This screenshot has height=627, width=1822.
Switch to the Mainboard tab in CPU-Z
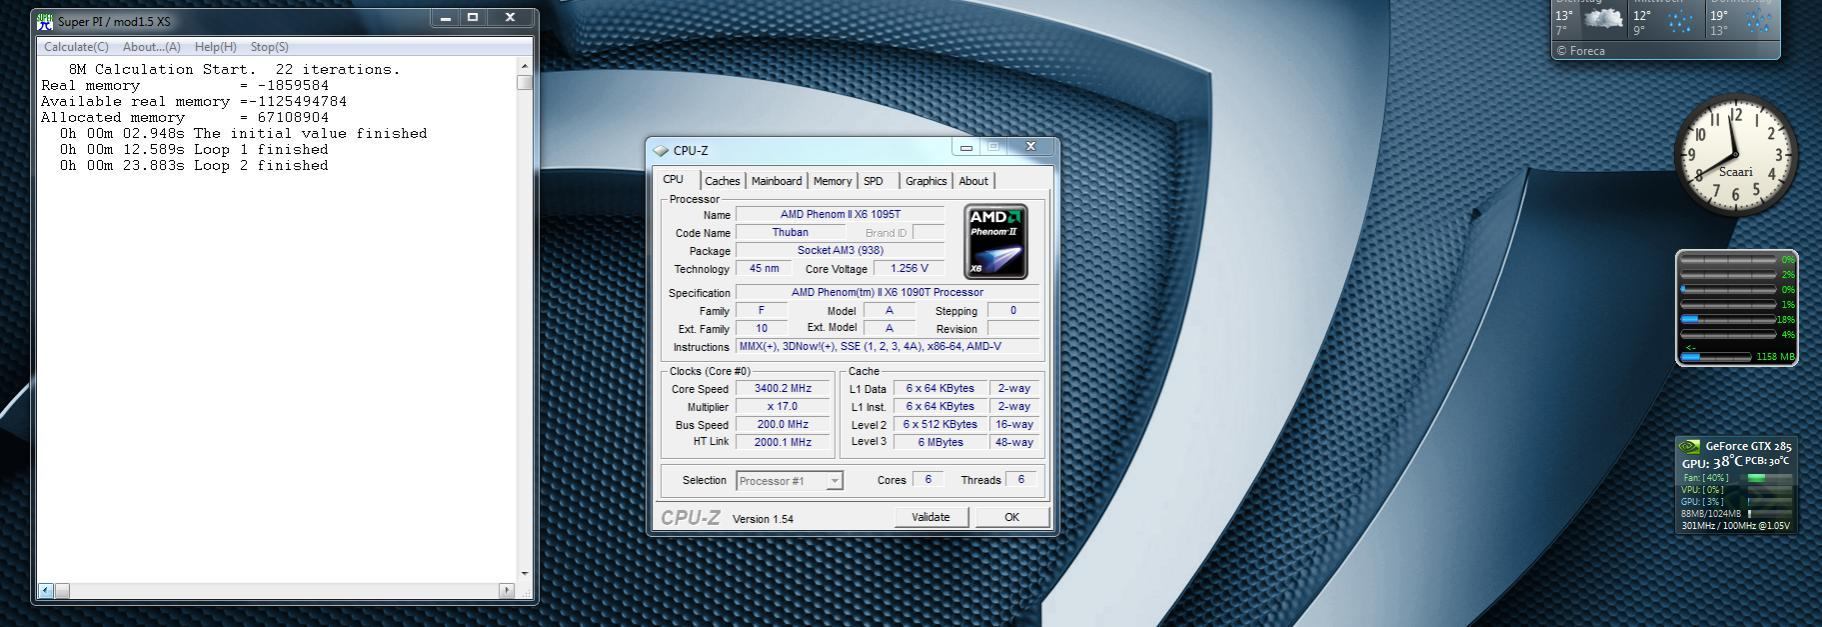tap(776, 181)
